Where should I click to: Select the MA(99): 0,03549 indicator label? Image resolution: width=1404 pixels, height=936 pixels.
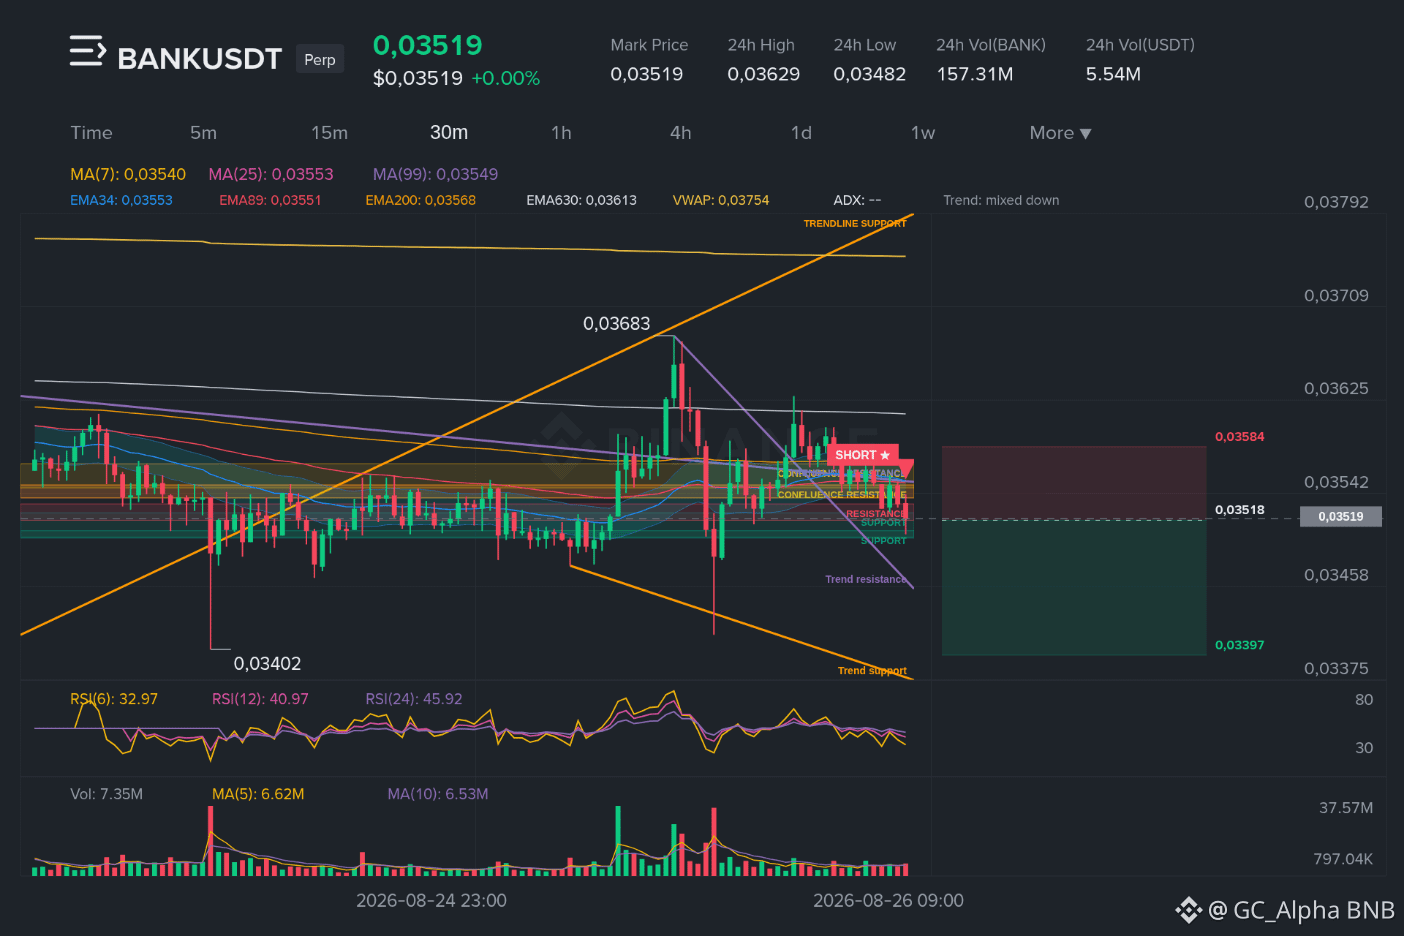pos(435,174)
